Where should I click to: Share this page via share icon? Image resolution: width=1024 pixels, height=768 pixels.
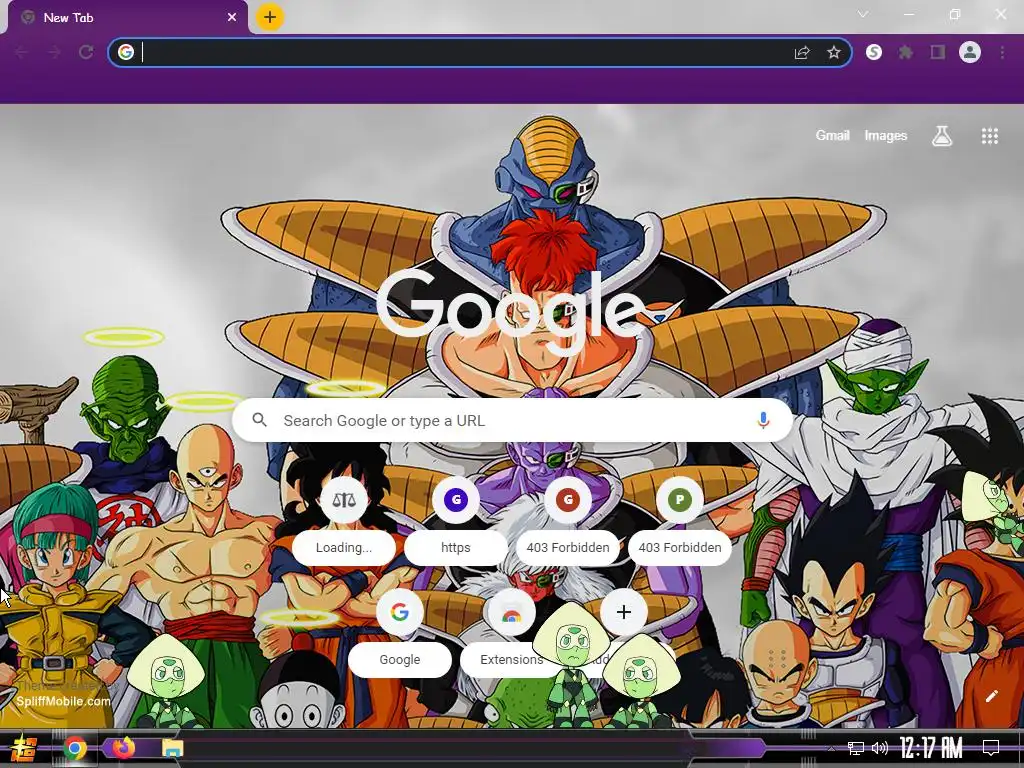tap(802, 52)
